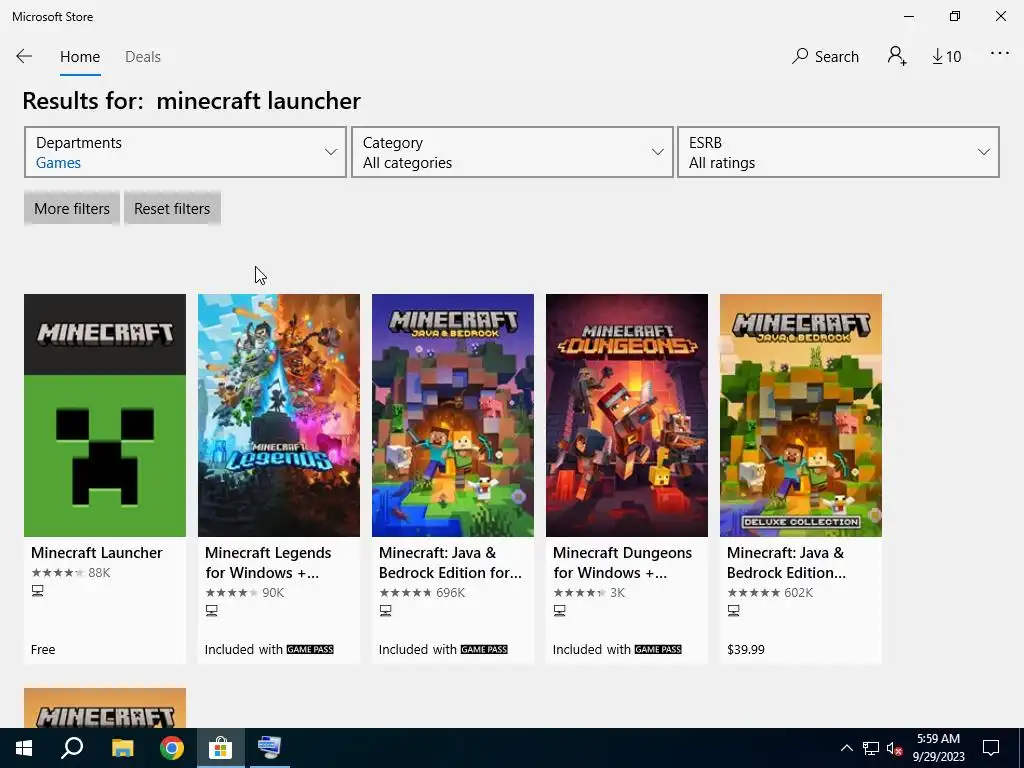Image resolution: width=1024 pixels, height=768 pixels.
Task: Launch Google Chrome from taskbar
Action: pos(172,748)
